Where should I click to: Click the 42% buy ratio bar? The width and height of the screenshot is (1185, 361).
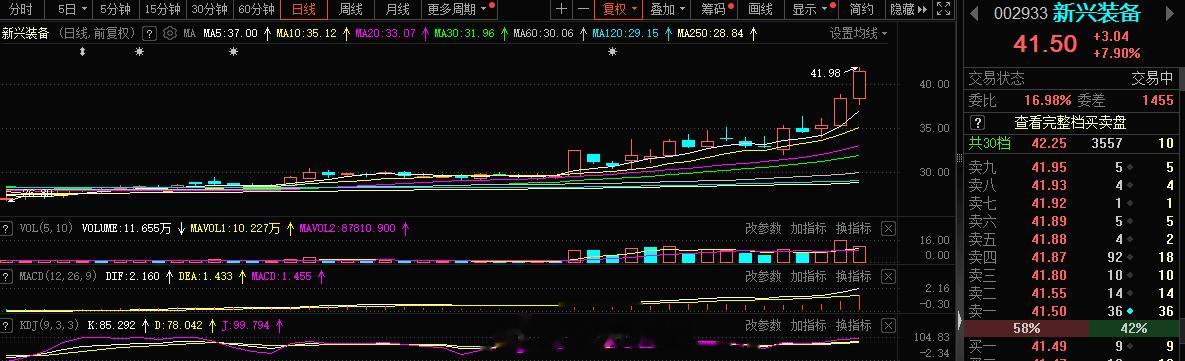[x=1134, y=329]
